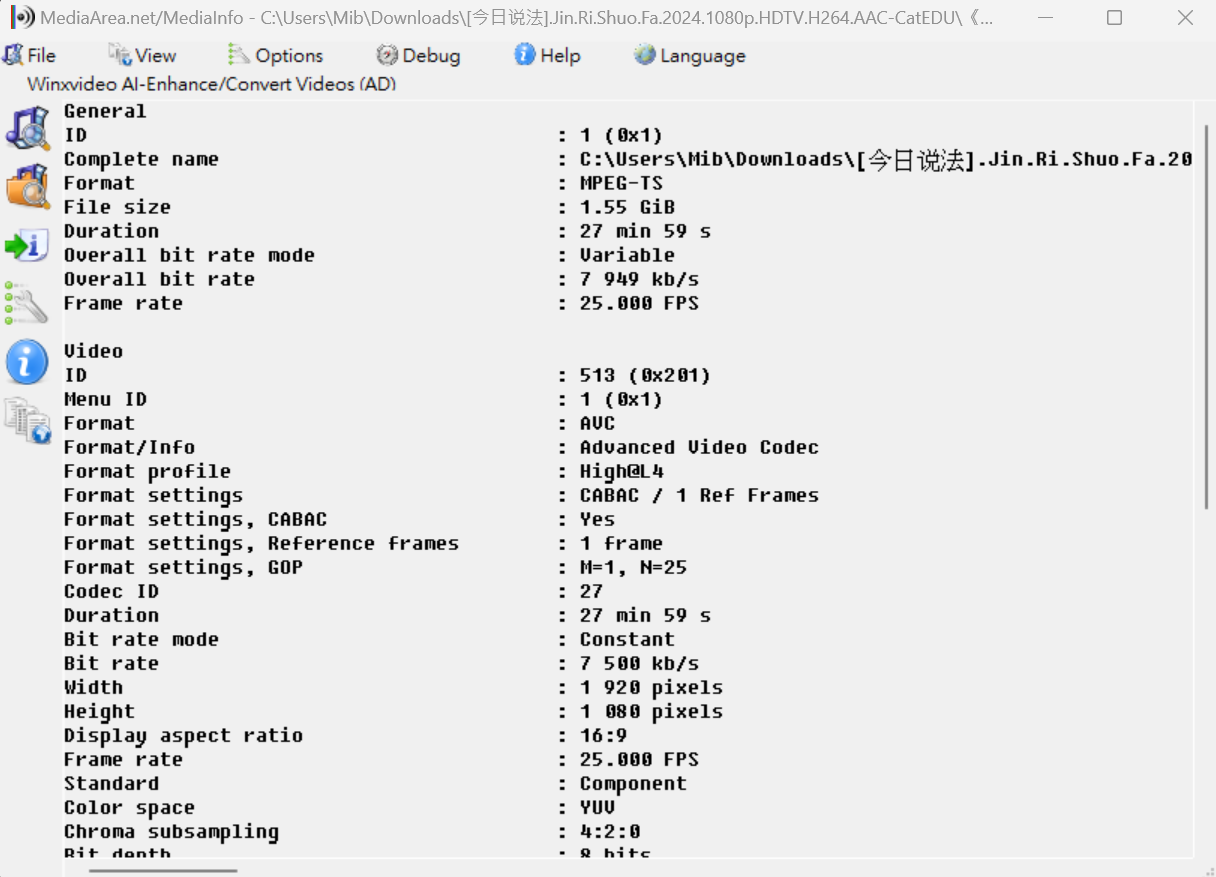The height and width of the screenshot is (877, 1216).
Task: Click the "Advanced Video Codec" value
Action: click(699, 447)
